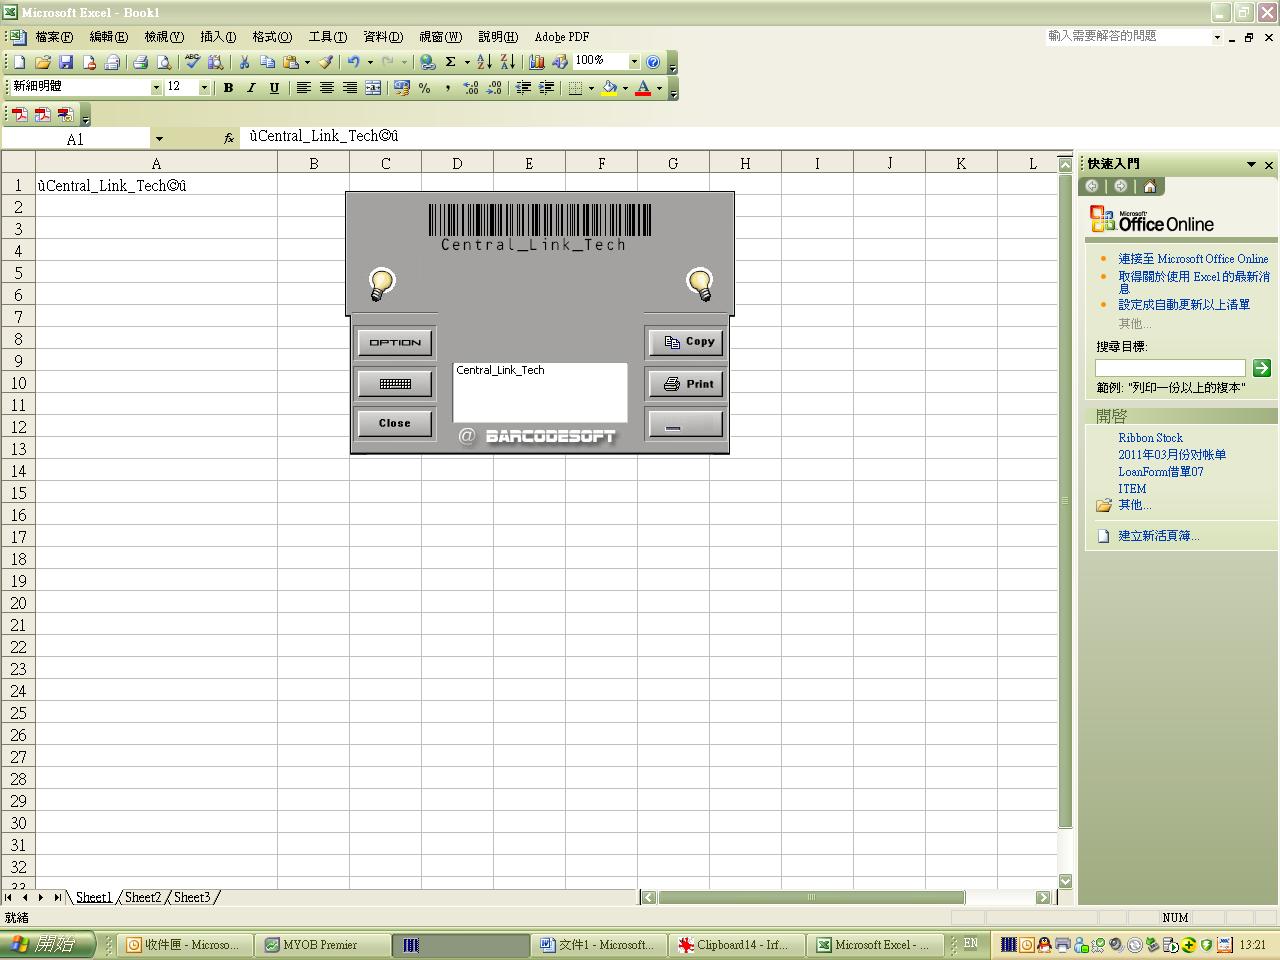1280x960 pixels.
Task: Center cell text horizontally
Action: click(x=326, y=88)
